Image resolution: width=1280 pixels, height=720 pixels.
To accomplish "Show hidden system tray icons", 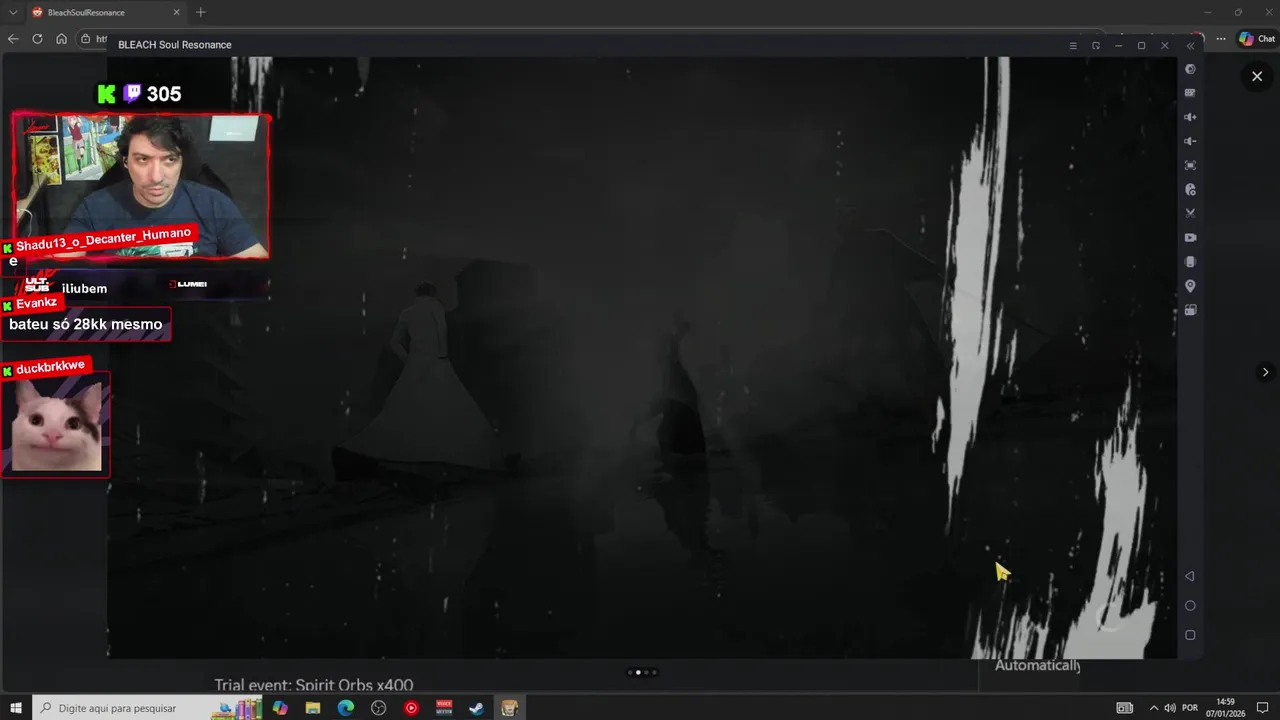I will (x=1154, y=708).
